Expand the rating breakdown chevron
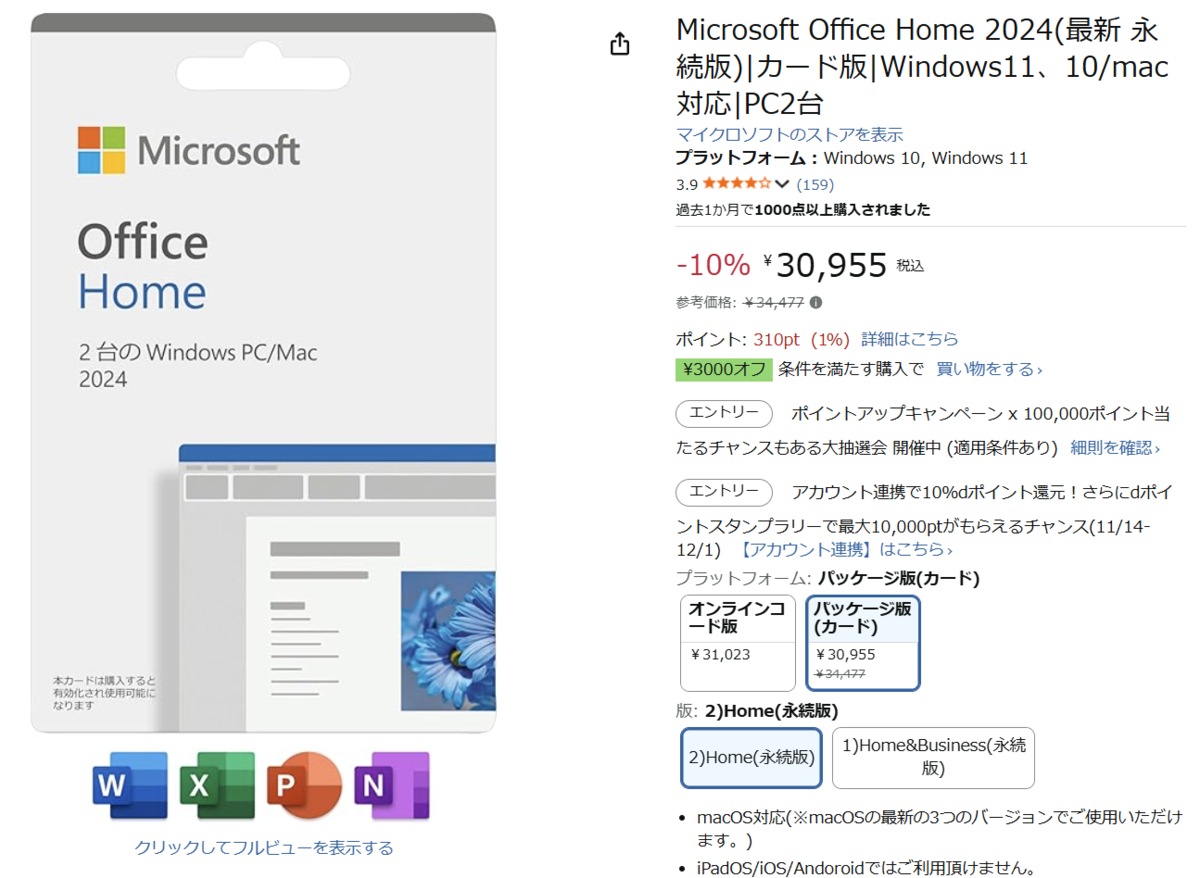This screenshot has width=1200, height=878. click(x=782, y=184)
